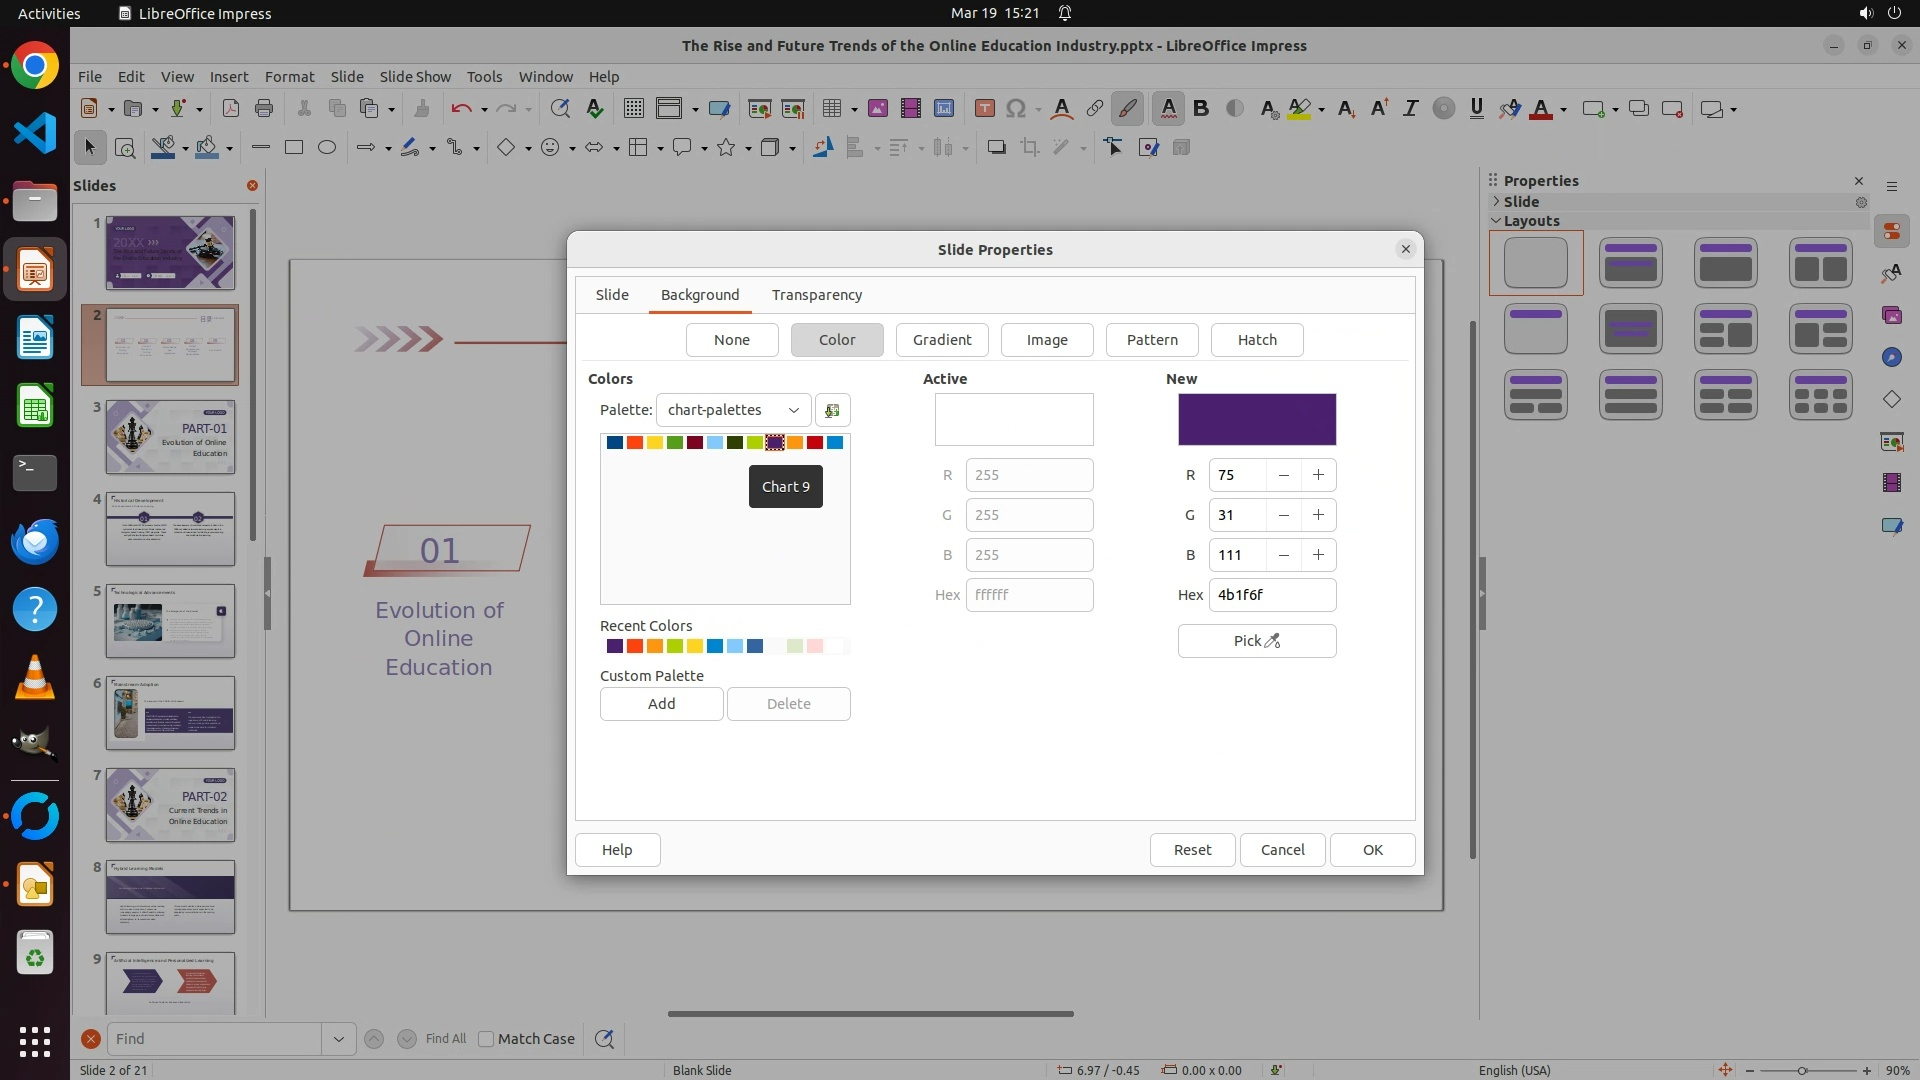The height and width of the screenshot is (1080, 1920).
Task: Click the OK button
Action: tap(1372, 850)
